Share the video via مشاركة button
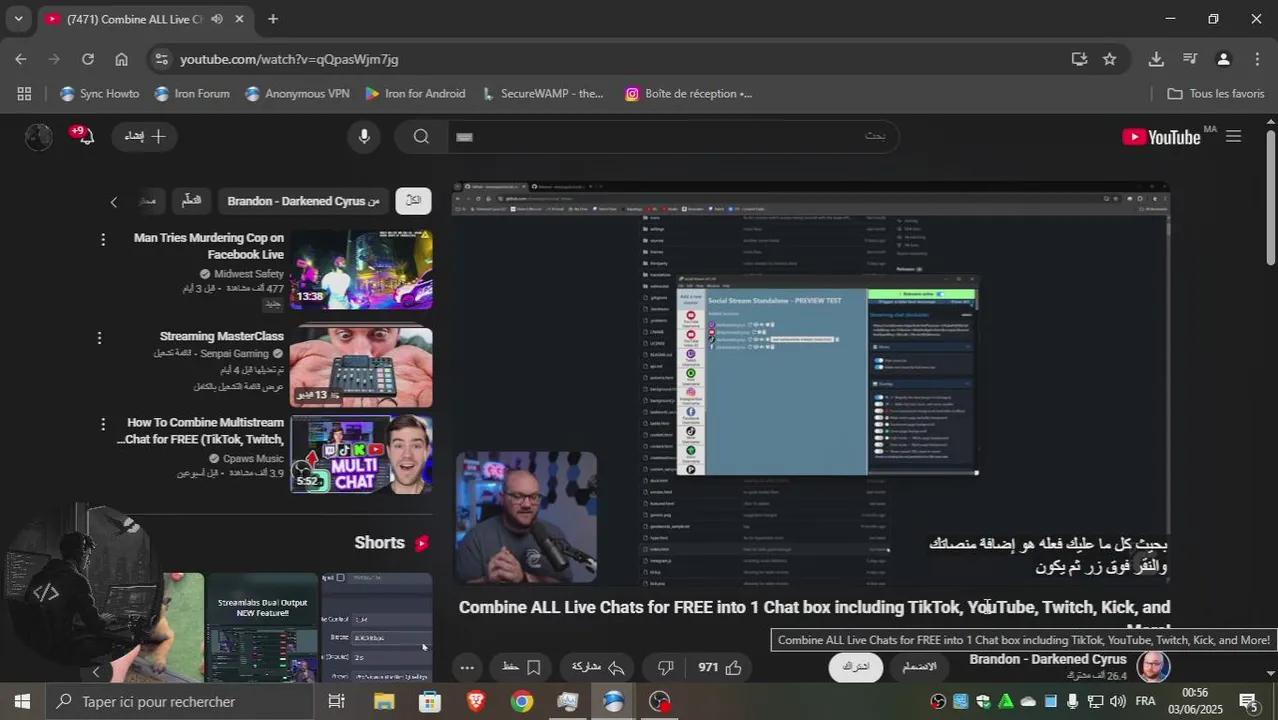 point(599,667)
